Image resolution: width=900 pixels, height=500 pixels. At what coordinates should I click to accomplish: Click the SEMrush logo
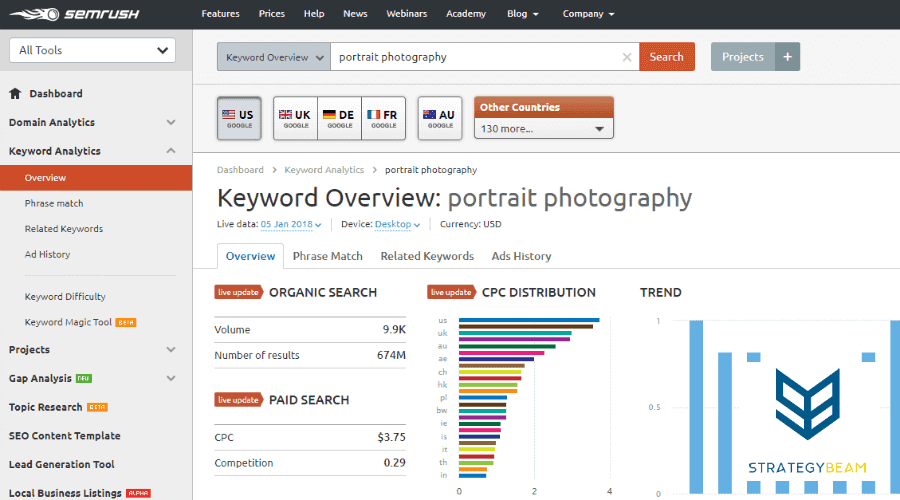[x=74, y=14]
